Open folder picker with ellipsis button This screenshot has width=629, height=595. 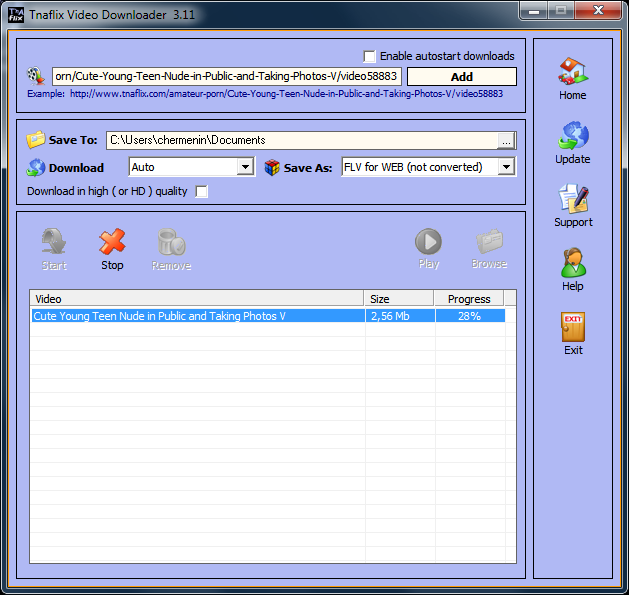(x=506, y=141)
